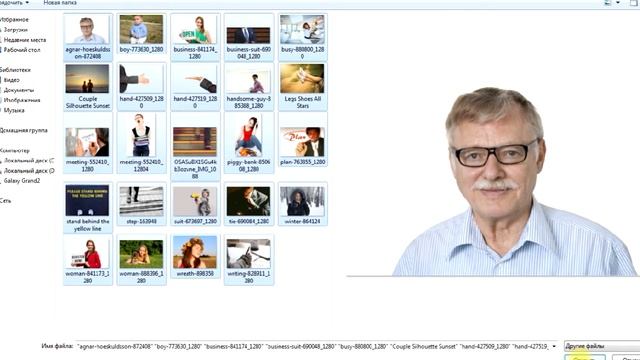Open the Документы library
The image size is (640, 360).
pos(18,90)
